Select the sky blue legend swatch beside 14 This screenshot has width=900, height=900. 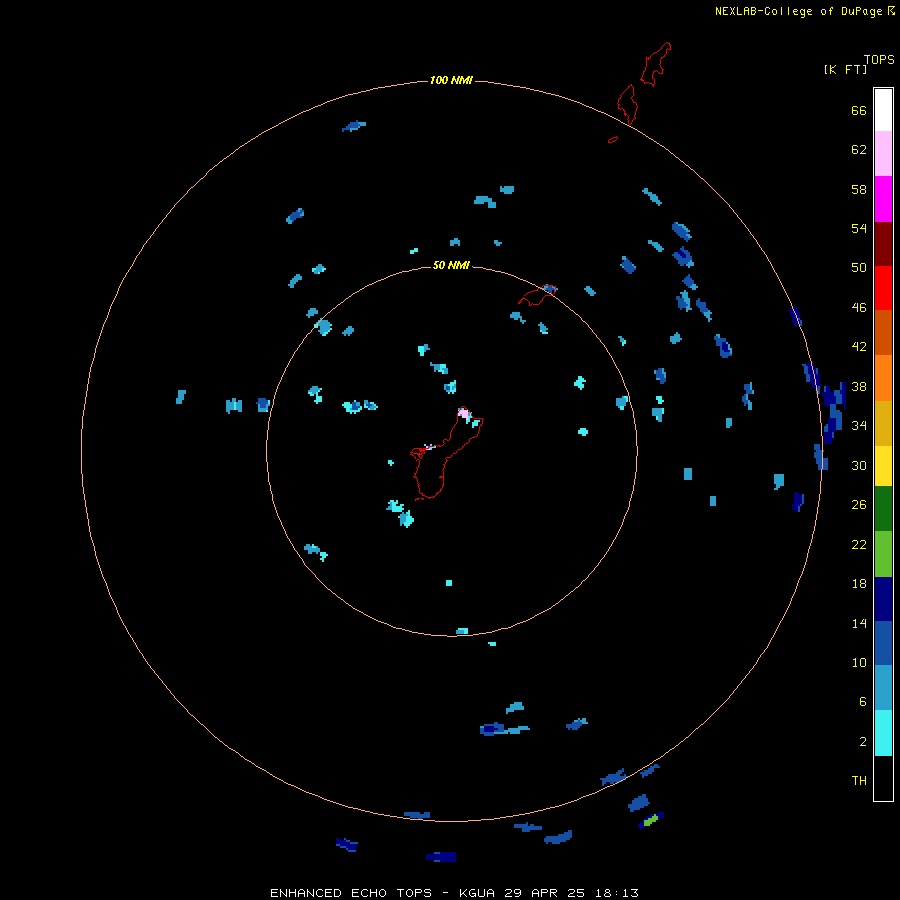point(883,688)
